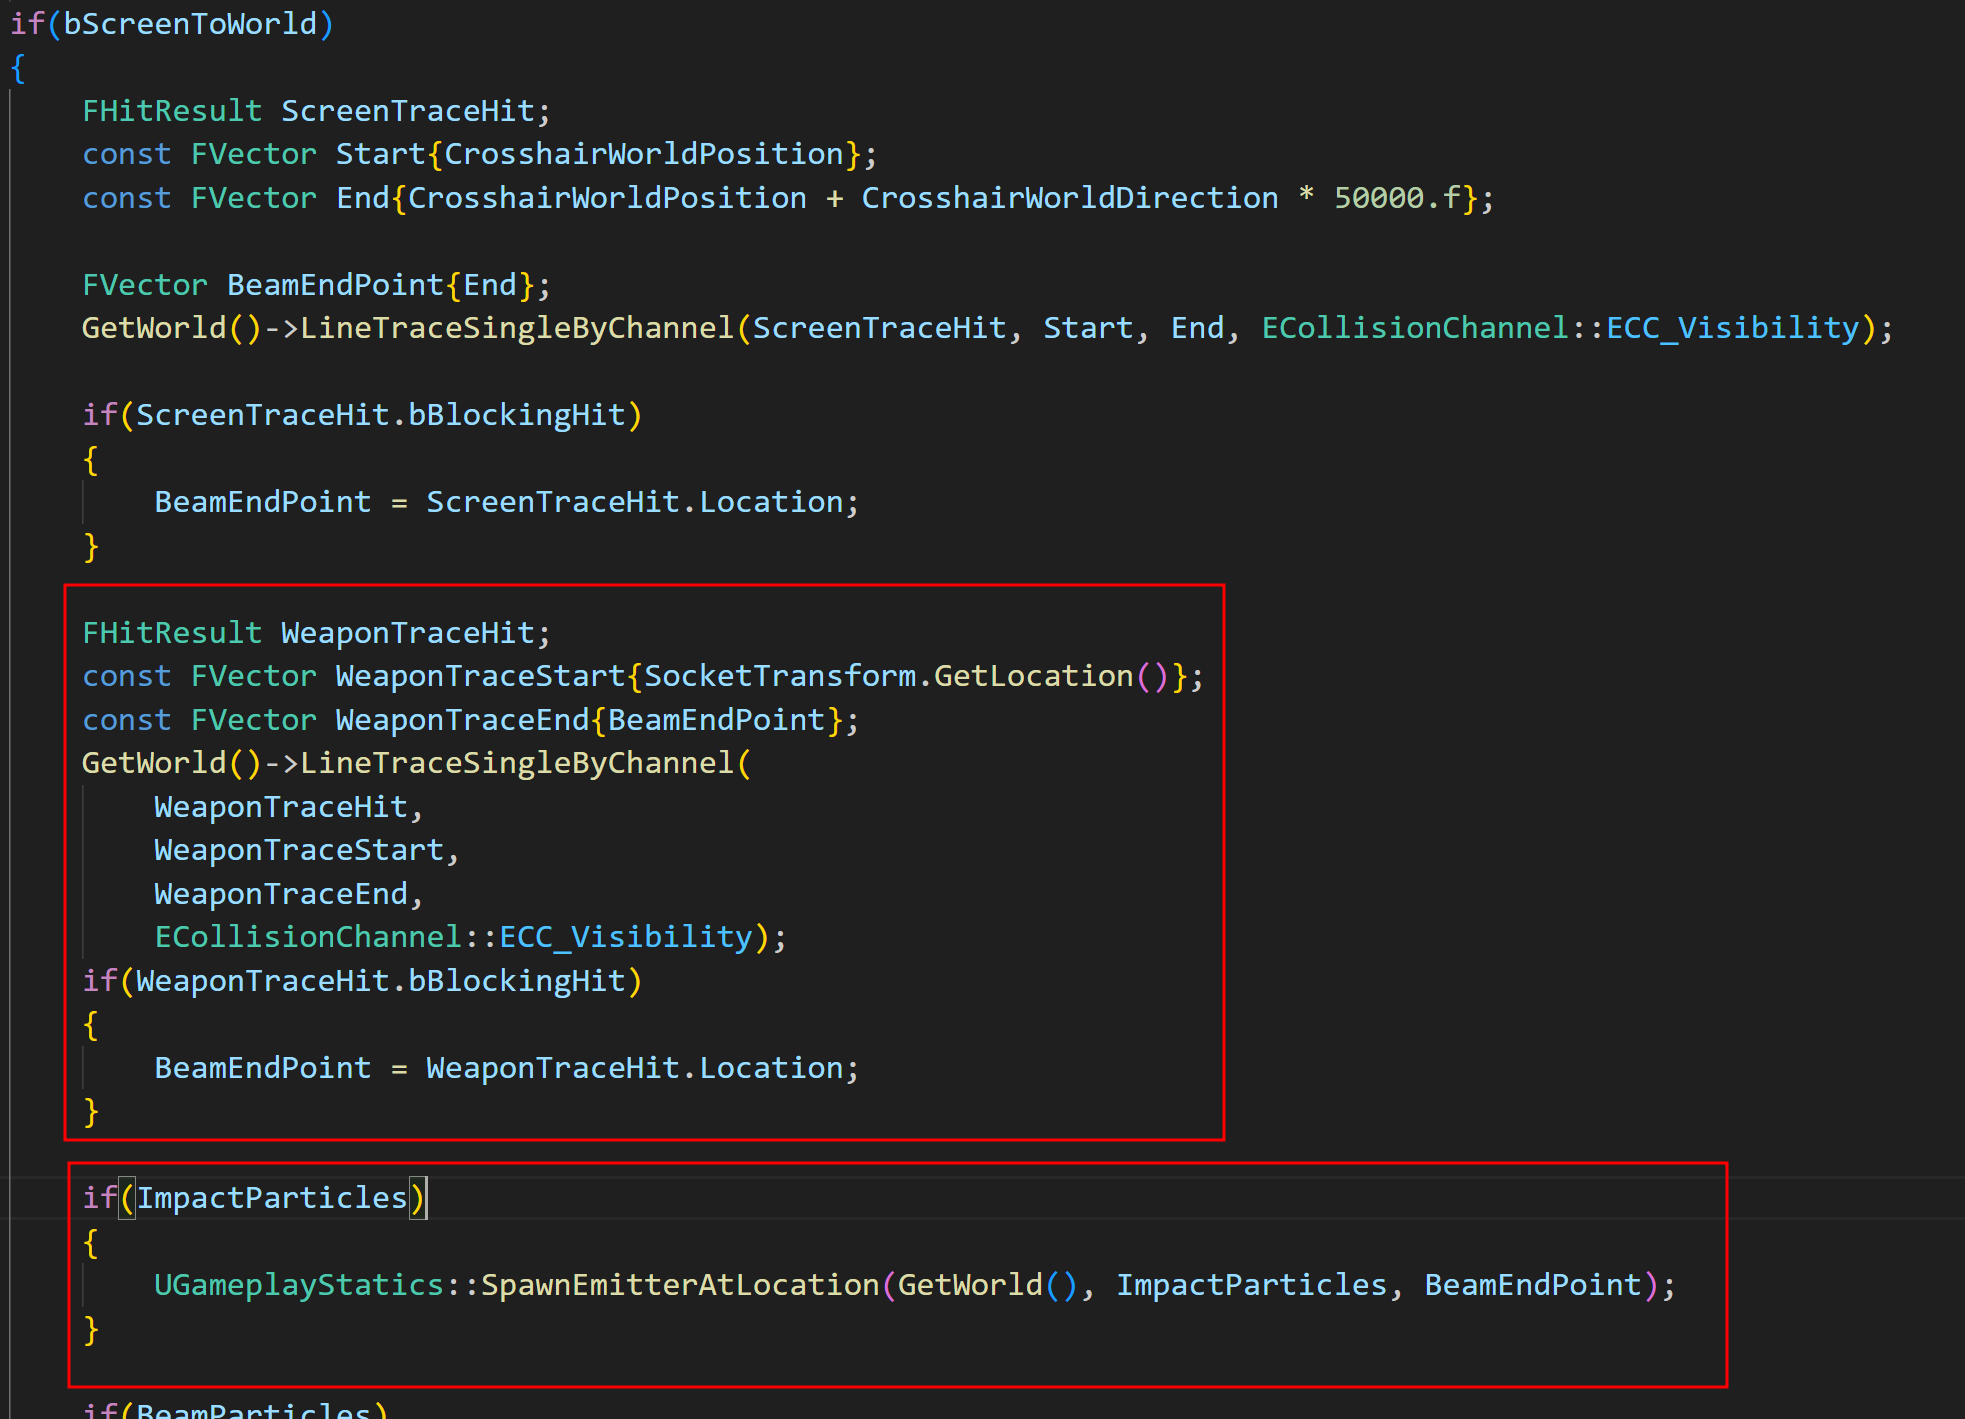Click the ScreenTraceHit declaration after FHitResult

(x=407, y=111)
